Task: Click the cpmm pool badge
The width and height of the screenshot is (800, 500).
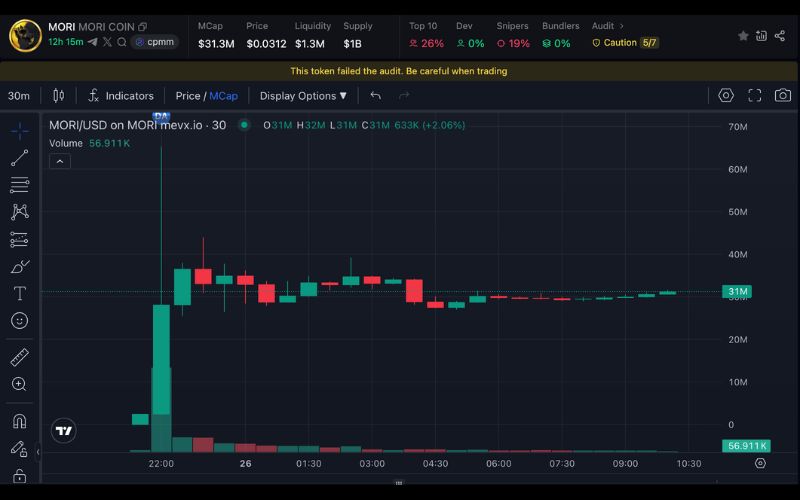Action: click(155, 42)
